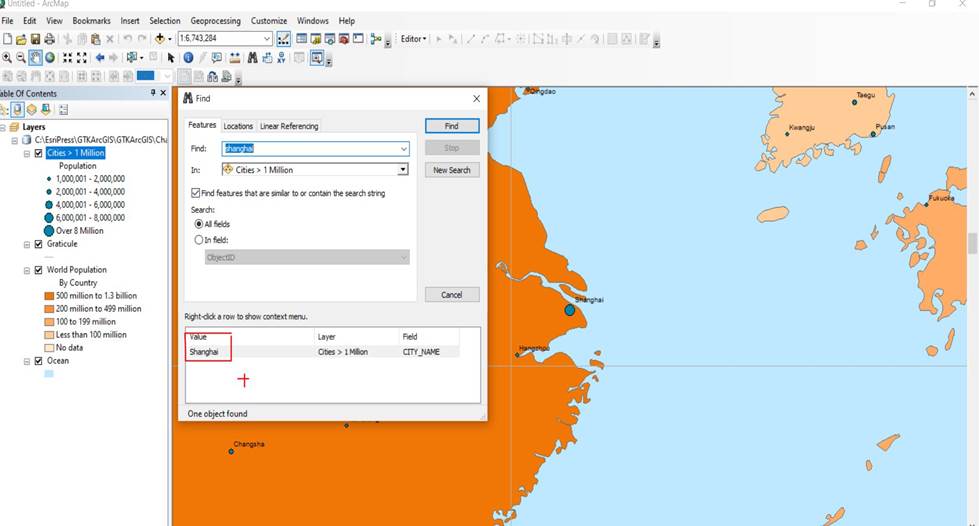Click Fixed Zoom Out arrows icon

(x=81, y=57)
